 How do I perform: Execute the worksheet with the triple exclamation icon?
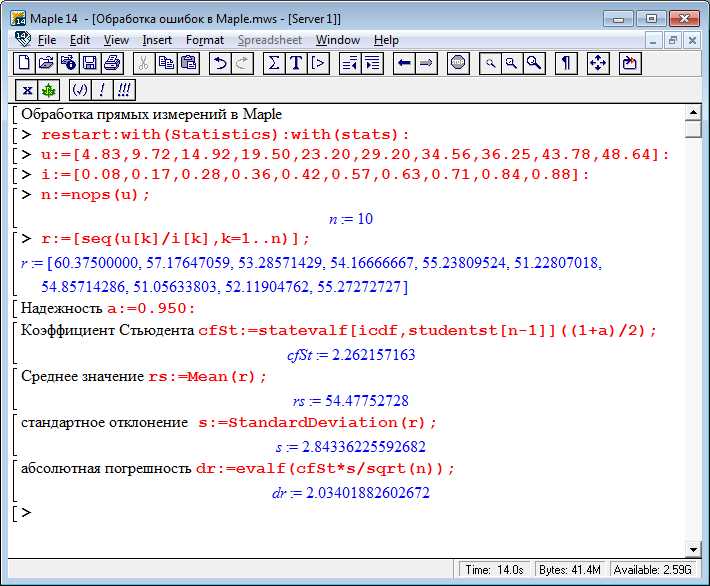[124, 90]
